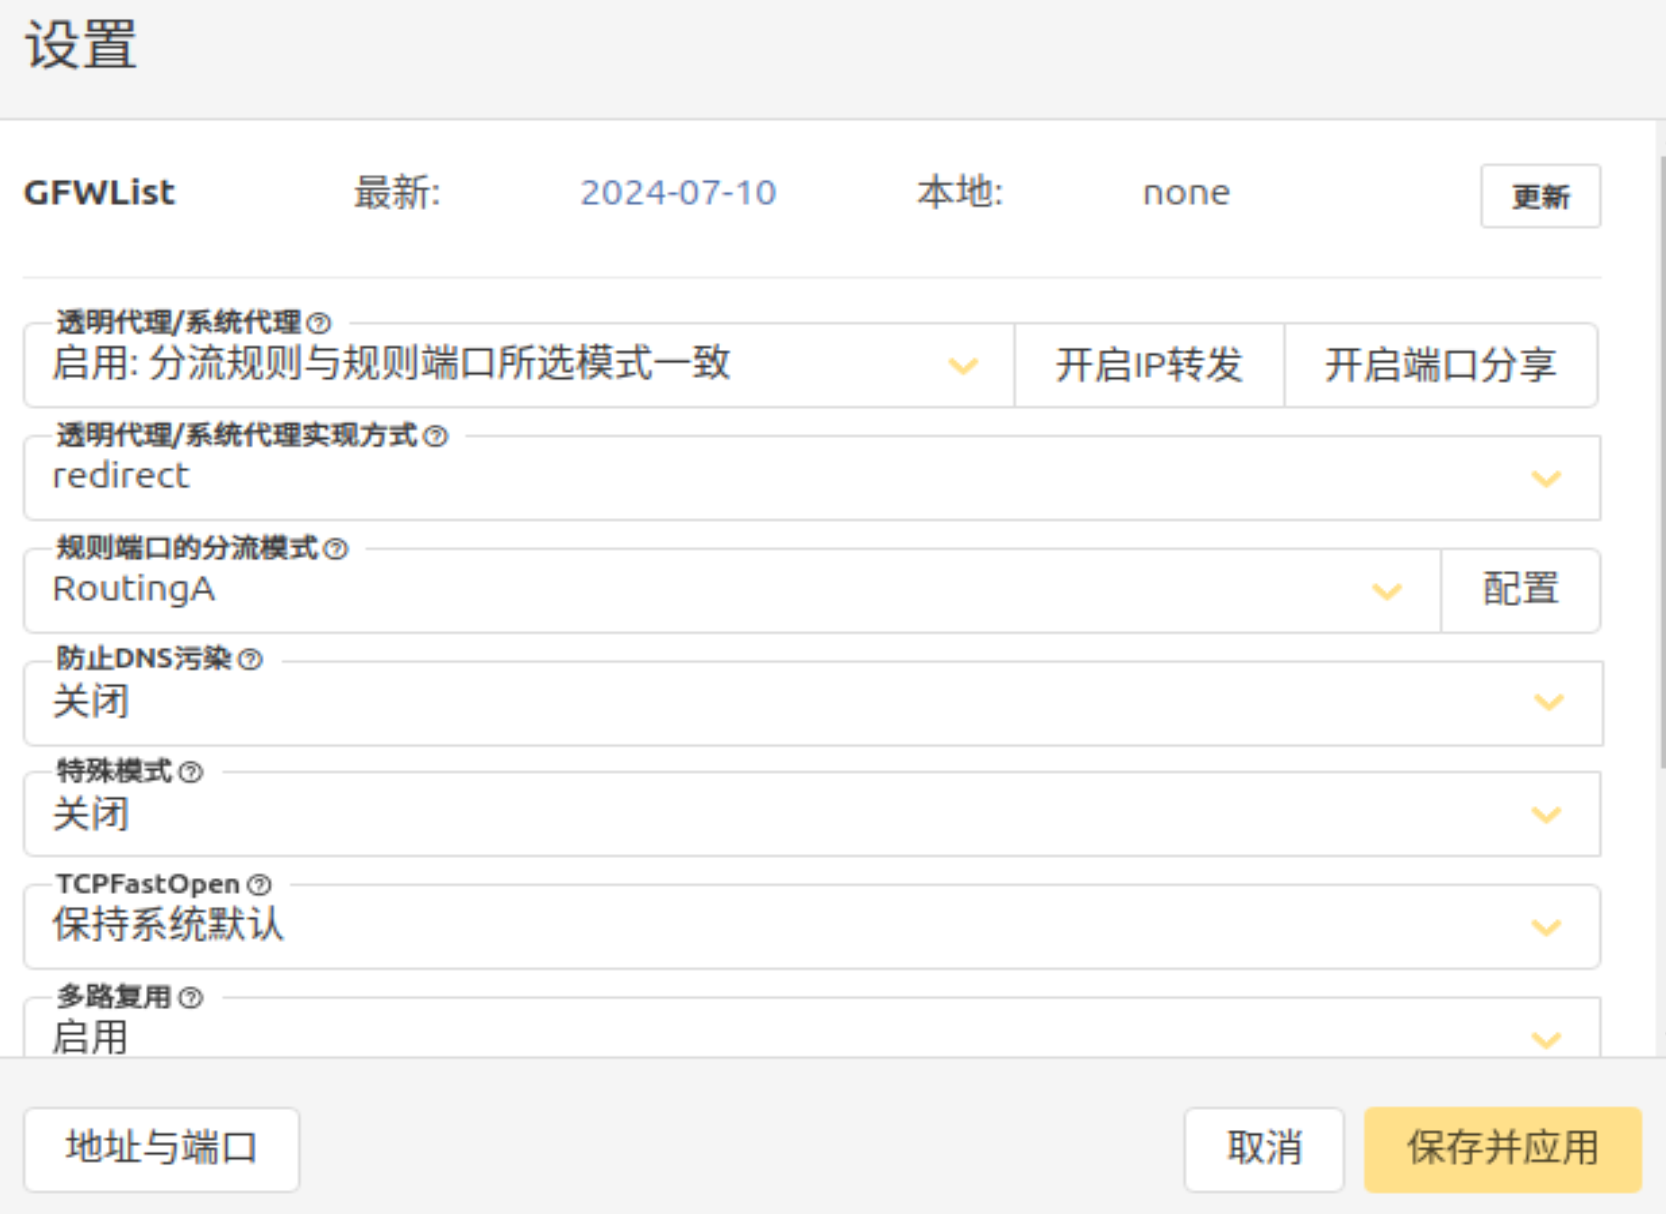Click the help icon beside 透明代理/系统代理

tap(319, 323)
